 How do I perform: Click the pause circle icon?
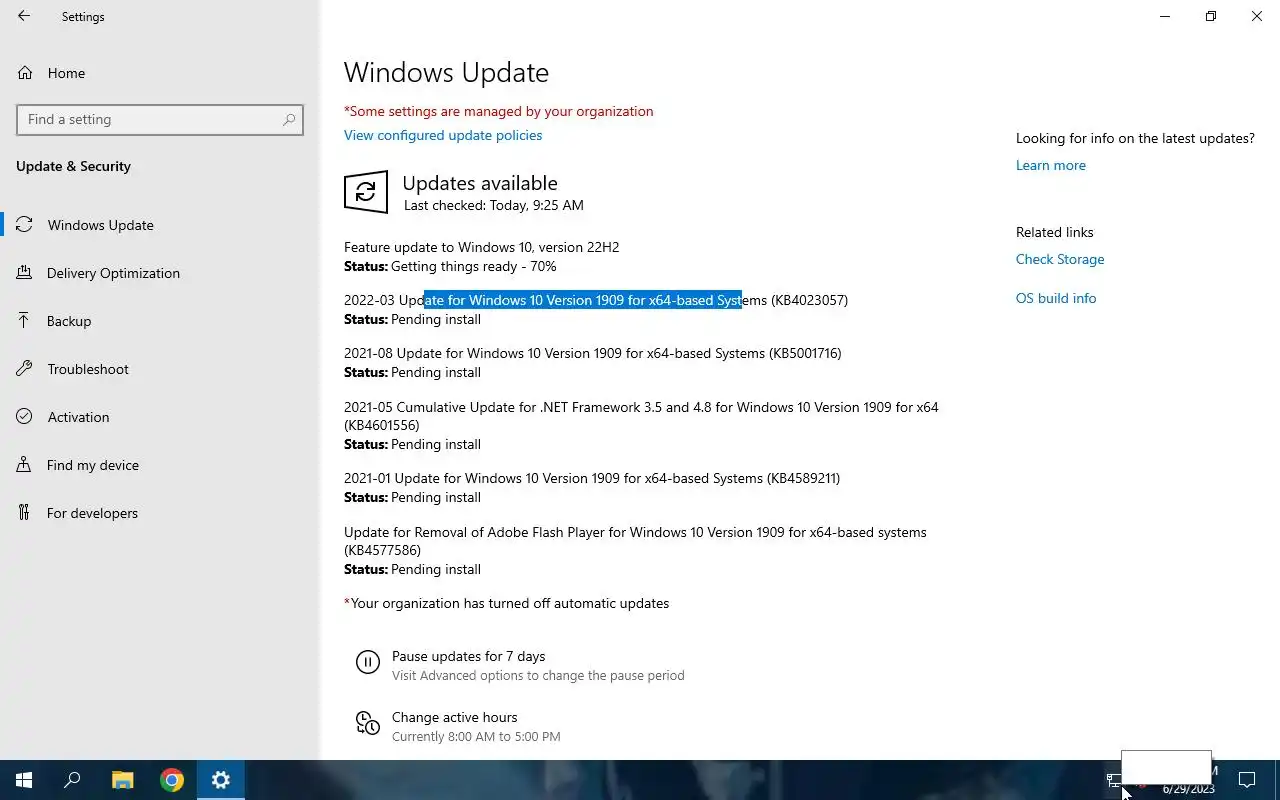tap(367, 662)
